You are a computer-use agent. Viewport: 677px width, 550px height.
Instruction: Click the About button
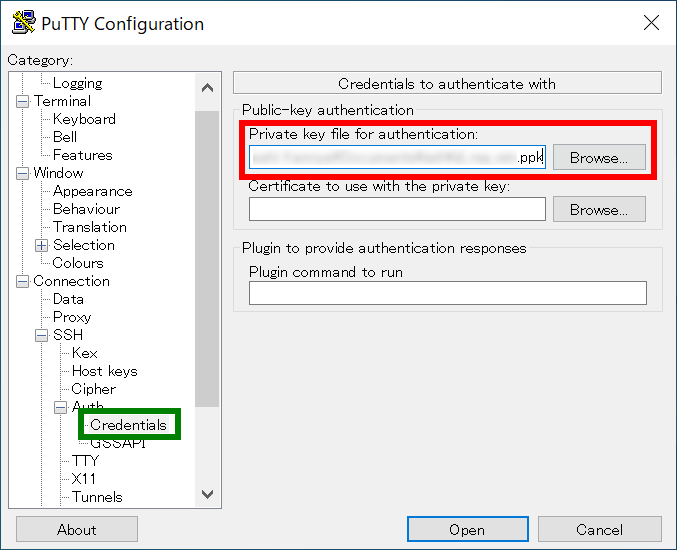coord(77,529)
